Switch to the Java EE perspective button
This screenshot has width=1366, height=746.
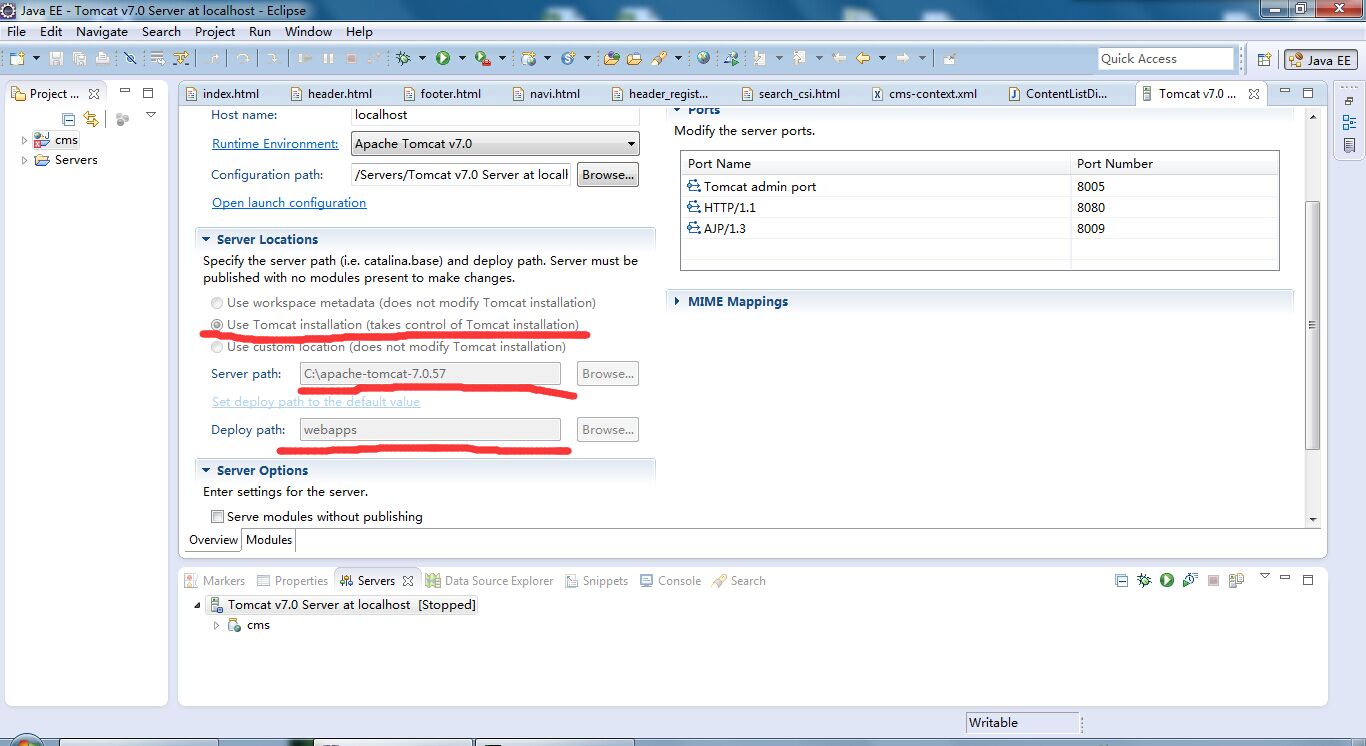click(x=1321, y=60)
